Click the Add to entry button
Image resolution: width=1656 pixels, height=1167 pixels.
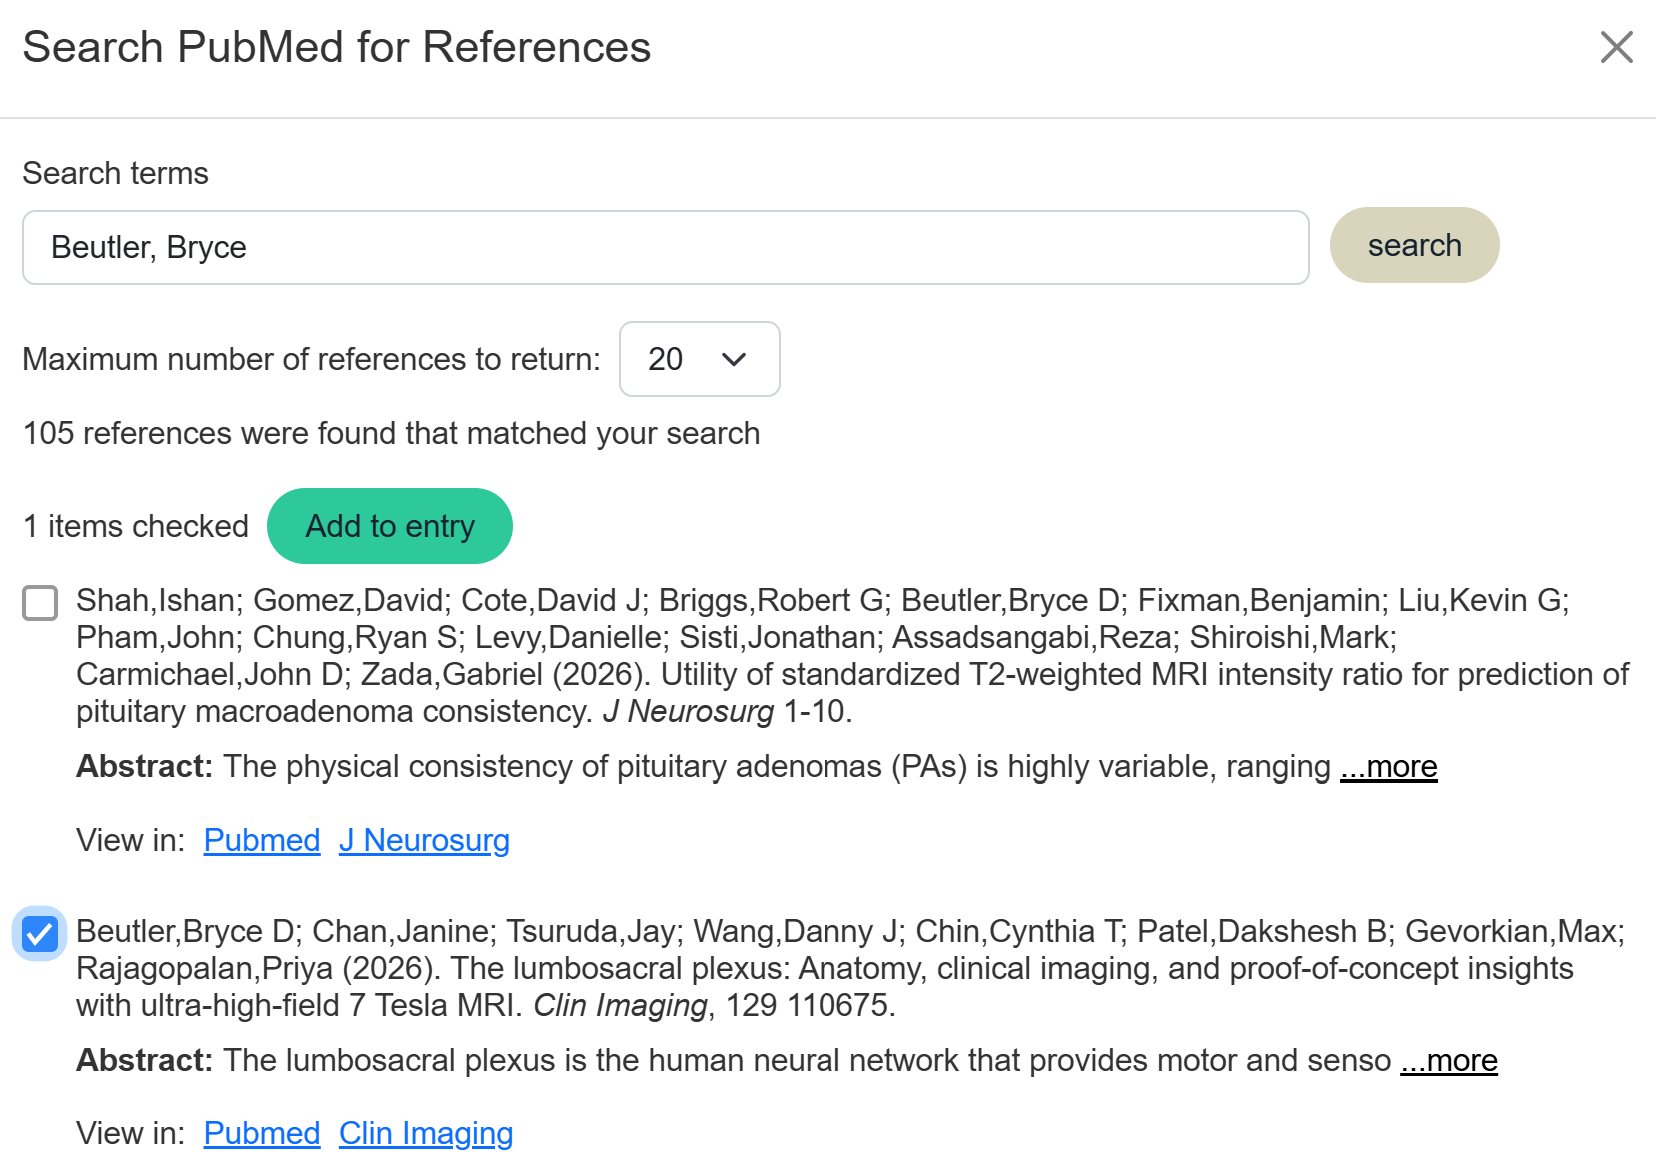click(x=389, y=526)
